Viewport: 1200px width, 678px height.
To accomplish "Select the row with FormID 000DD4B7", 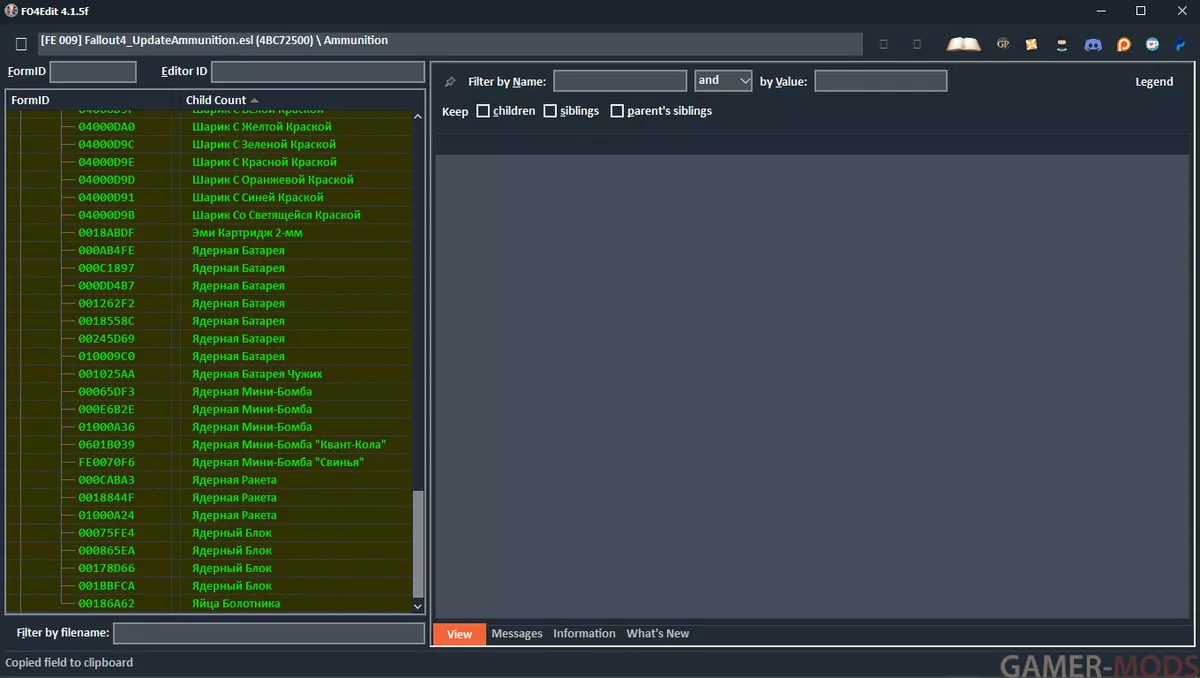I will pos(208,286).
